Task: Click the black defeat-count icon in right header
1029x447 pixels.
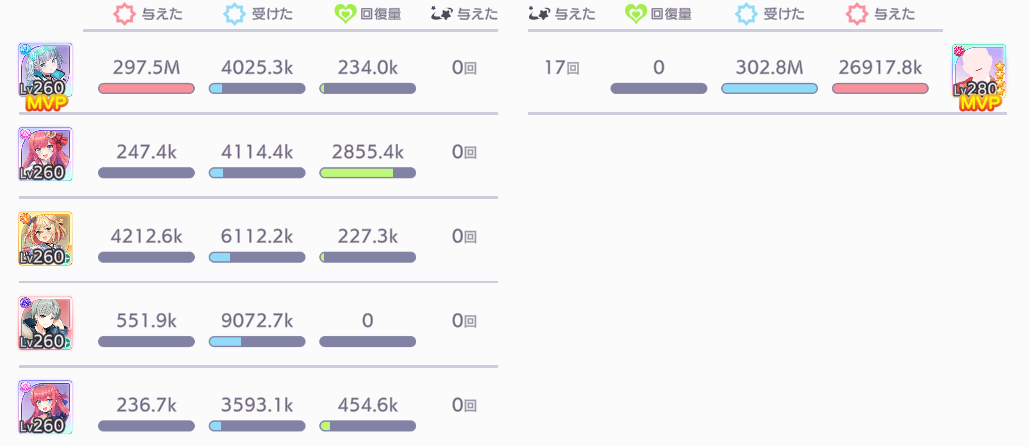Action: (541, 14)
